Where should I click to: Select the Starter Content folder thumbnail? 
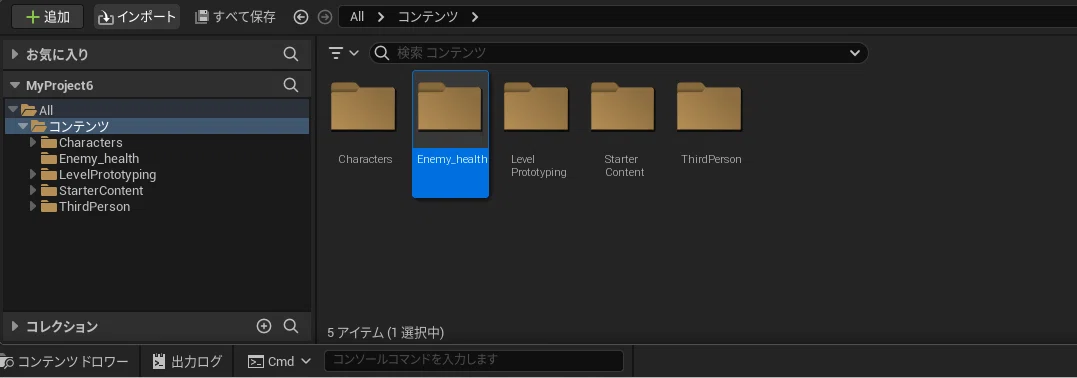click(x=623, y=108)
